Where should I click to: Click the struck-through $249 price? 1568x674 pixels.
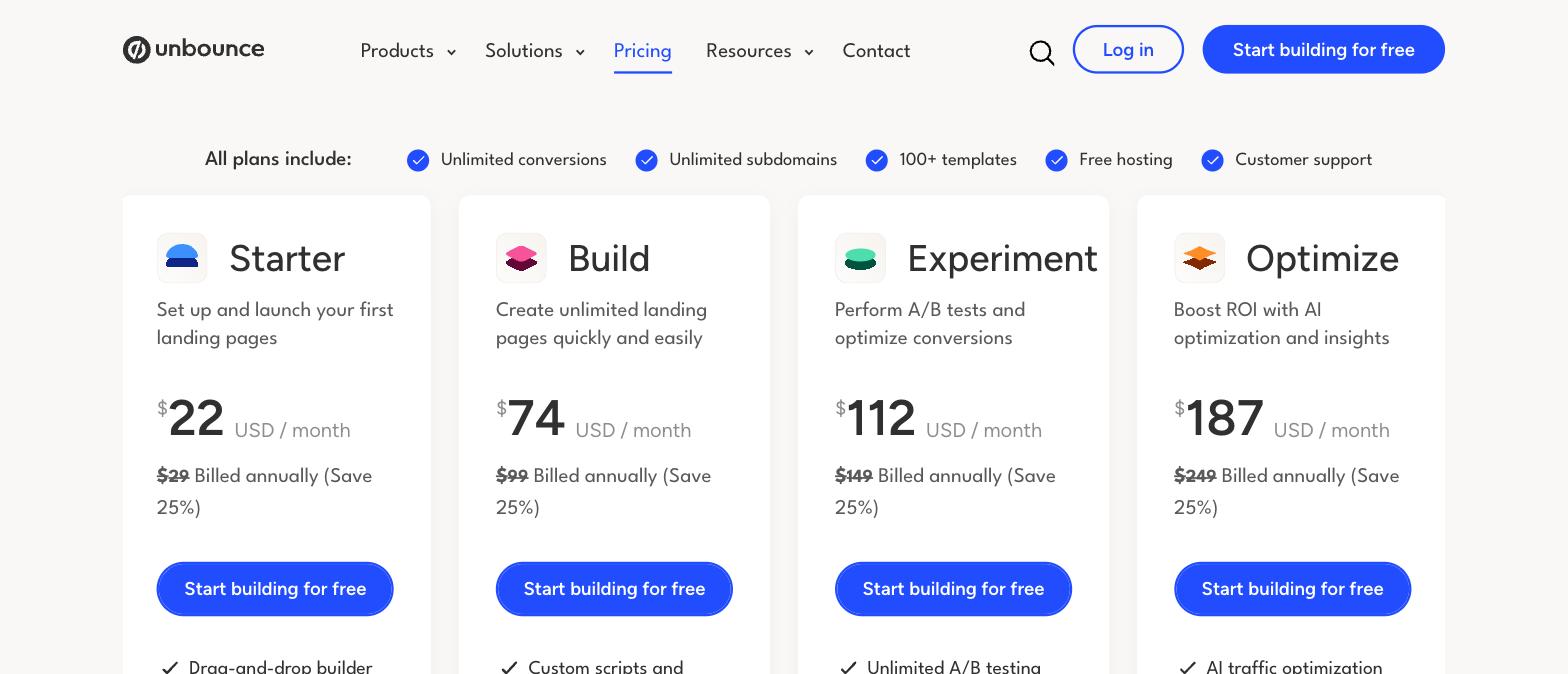(1195, 476)
